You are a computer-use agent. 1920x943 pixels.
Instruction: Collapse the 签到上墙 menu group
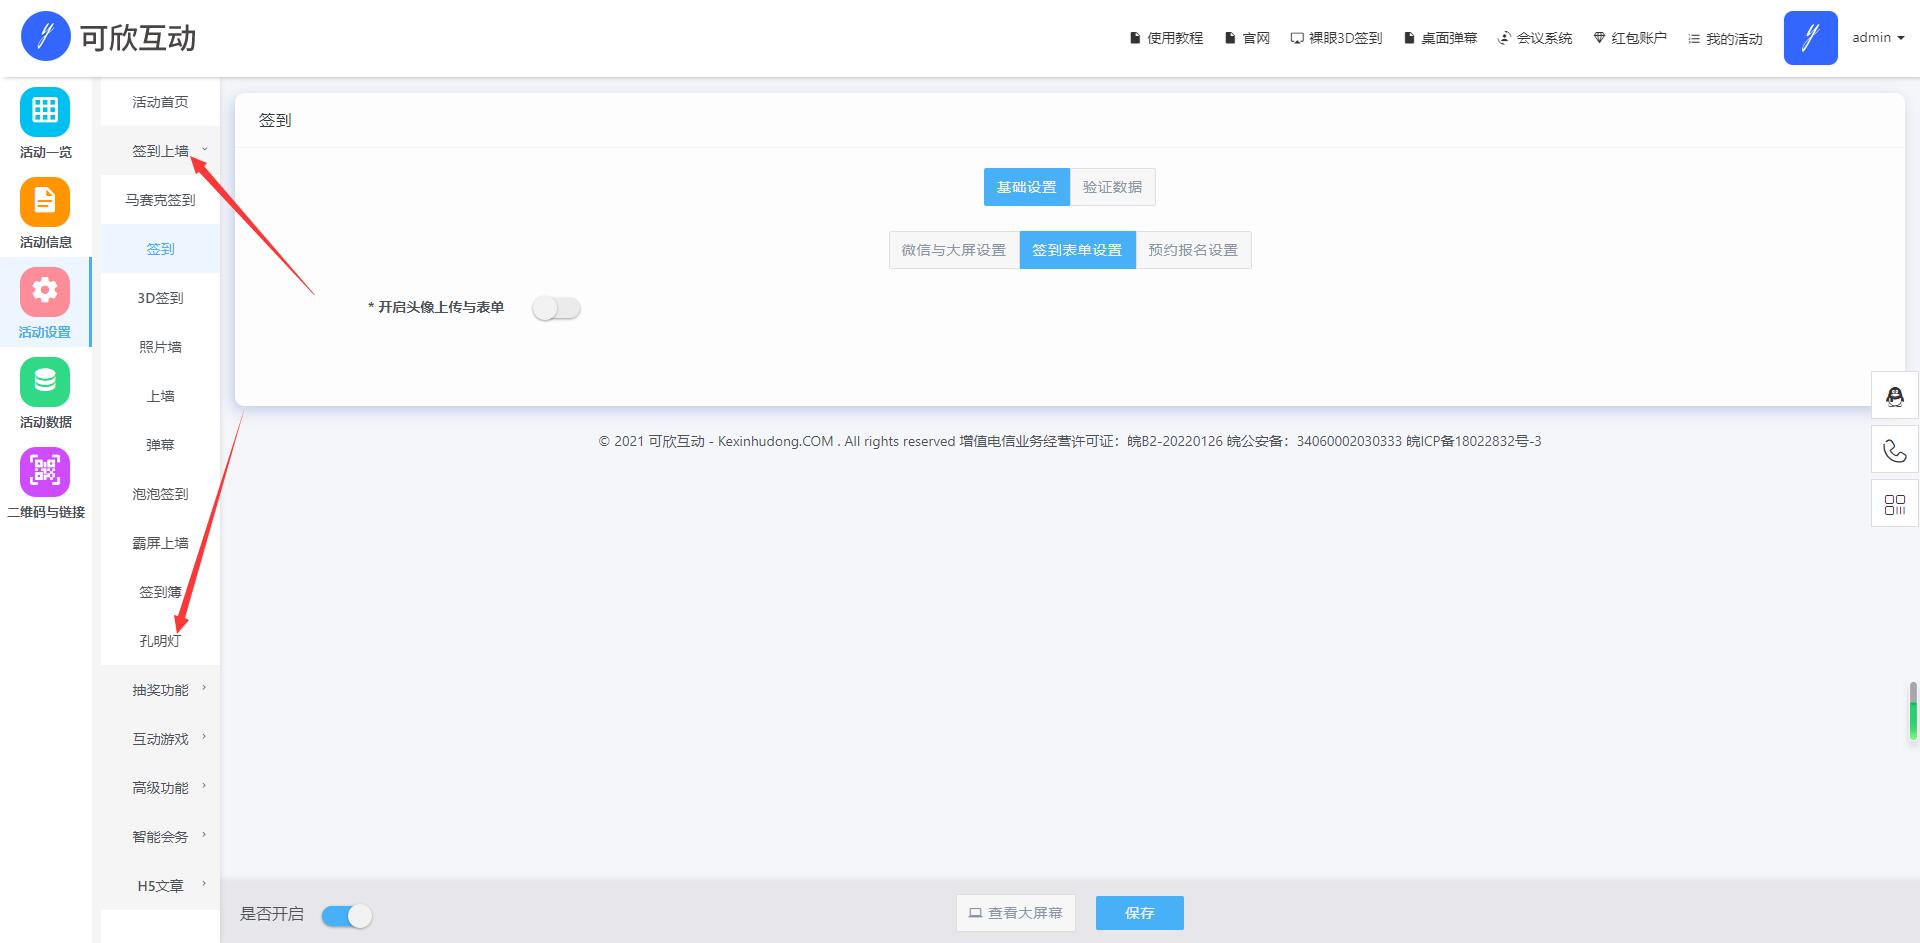[x=160, y=151]
